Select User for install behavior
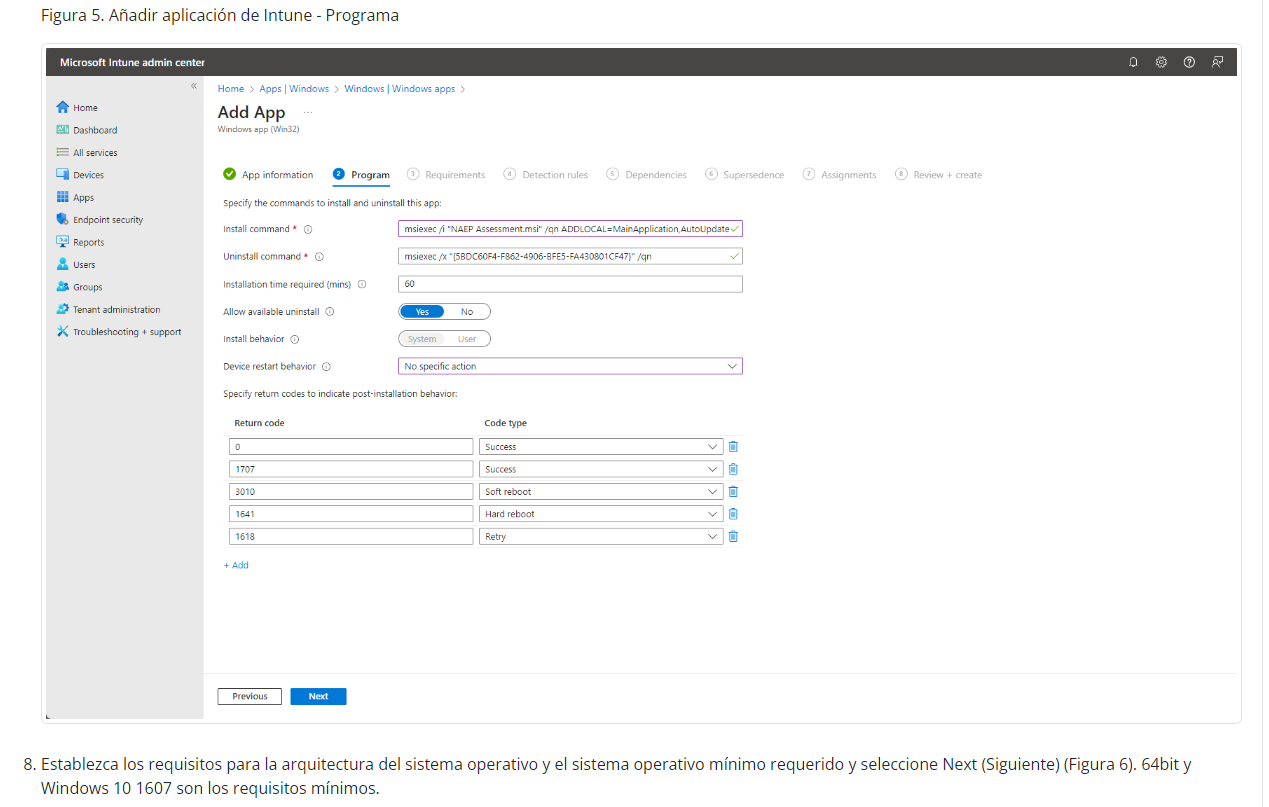The height and width of the screenshot is (807, 1269). pos(467,339)
